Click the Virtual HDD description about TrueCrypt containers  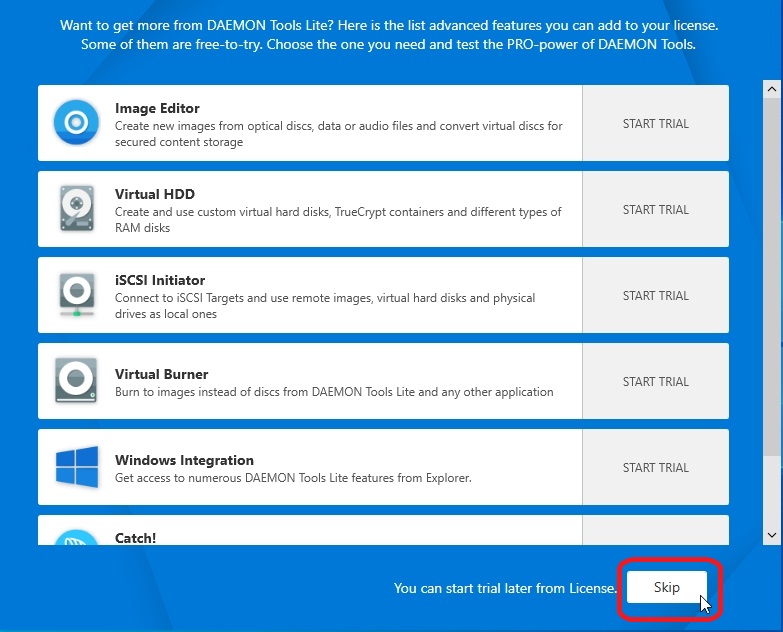(338, 220)
